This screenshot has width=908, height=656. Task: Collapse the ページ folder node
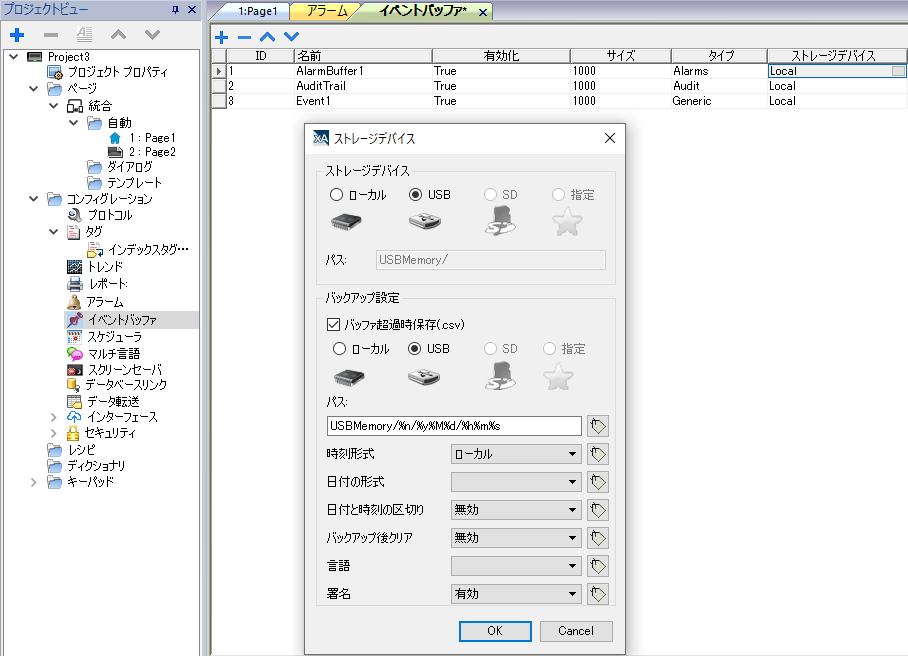(x=34, y=89)
